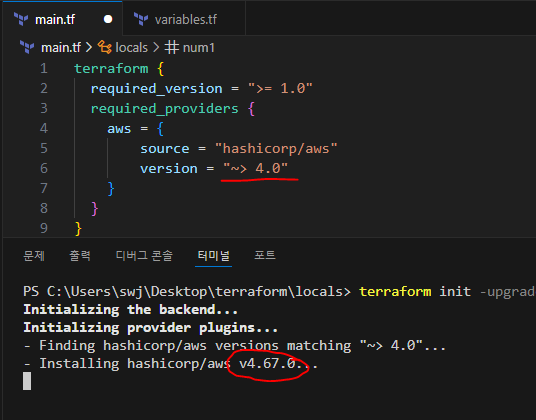Click 'Initializing provider plugins...' terminal line
Viewport: 536px width, 420px height.
tap(150, 328)
